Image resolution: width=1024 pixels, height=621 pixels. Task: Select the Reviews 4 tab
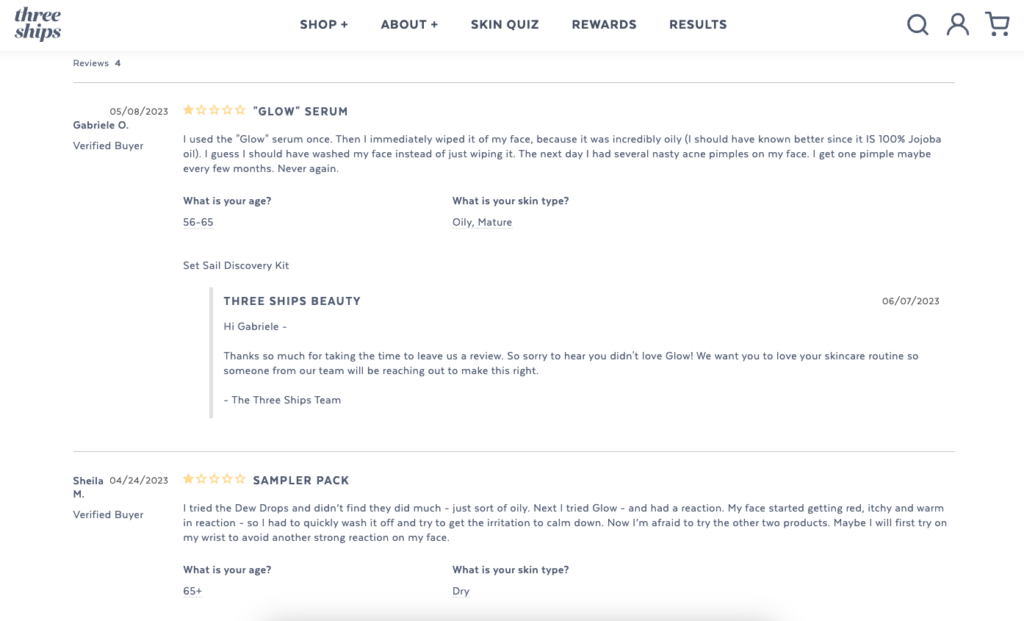point(97,63)
